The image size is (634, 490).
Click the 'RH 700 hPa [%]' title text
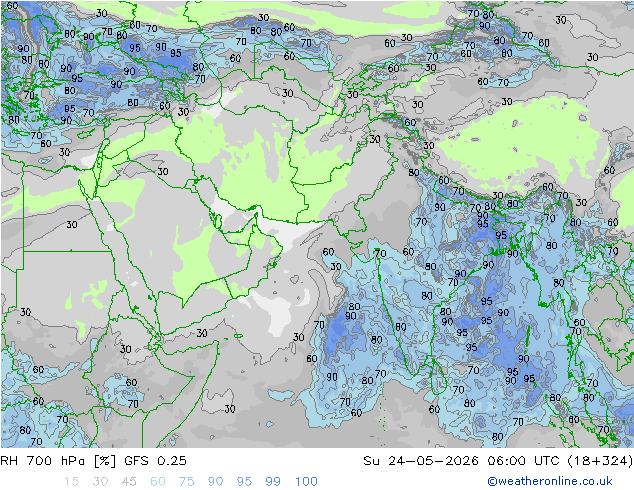[58, 461]
